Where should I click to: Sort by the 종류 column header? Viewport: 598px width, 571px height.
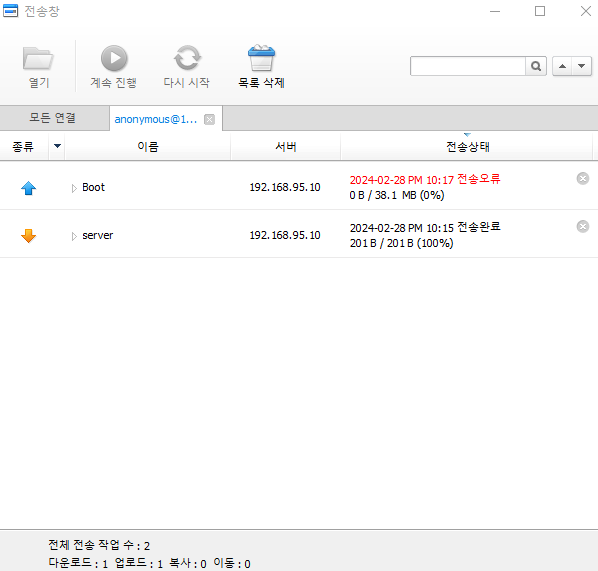pyautogui.click(x=23, y=146)
